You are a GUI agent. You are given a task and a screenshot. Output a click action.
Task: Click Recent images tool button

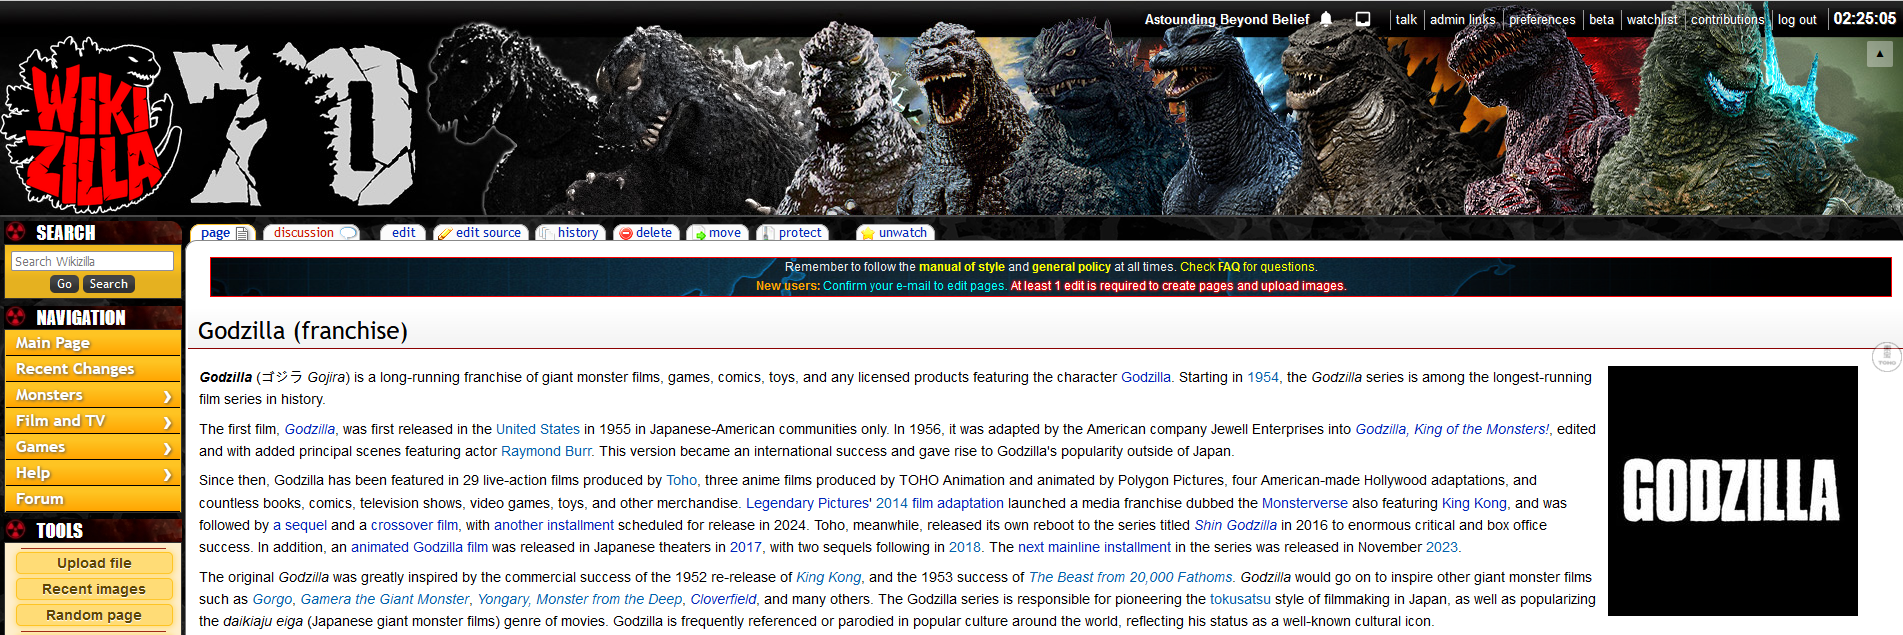[x=94, y=589]
